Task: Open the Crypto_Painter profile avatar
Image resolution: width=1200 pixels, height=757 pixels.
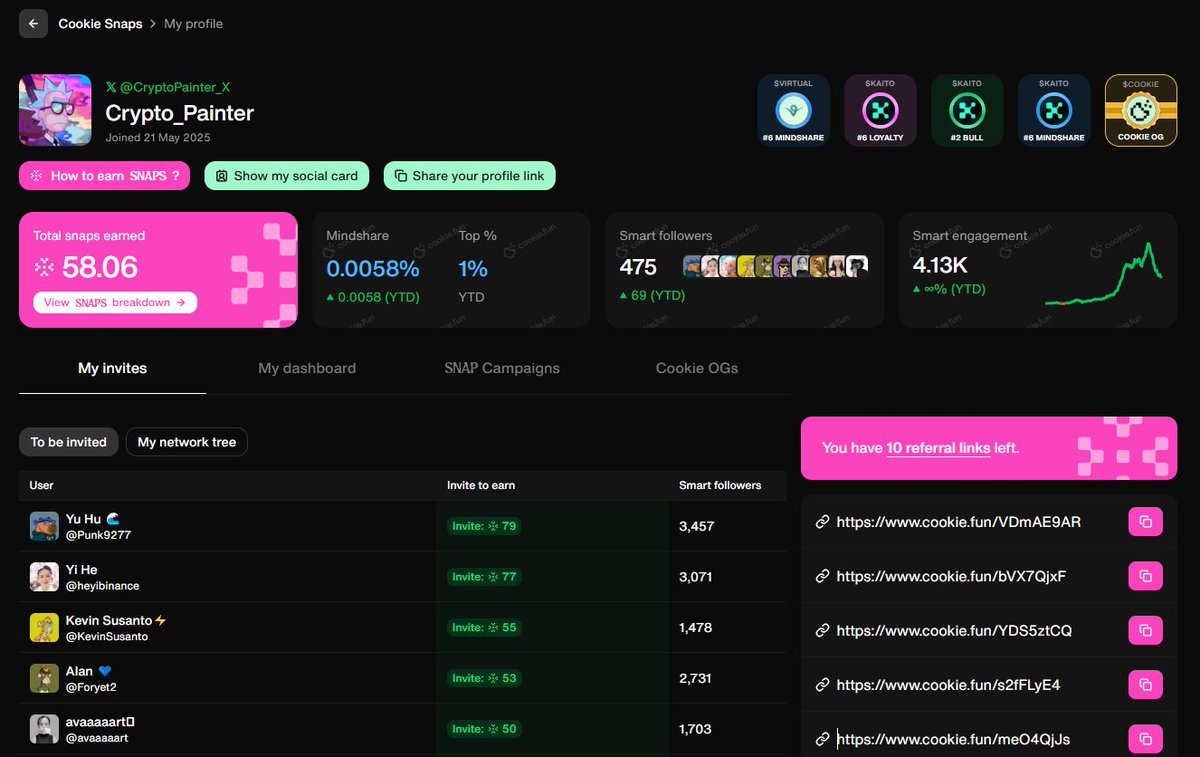Action: click(56, 111)
